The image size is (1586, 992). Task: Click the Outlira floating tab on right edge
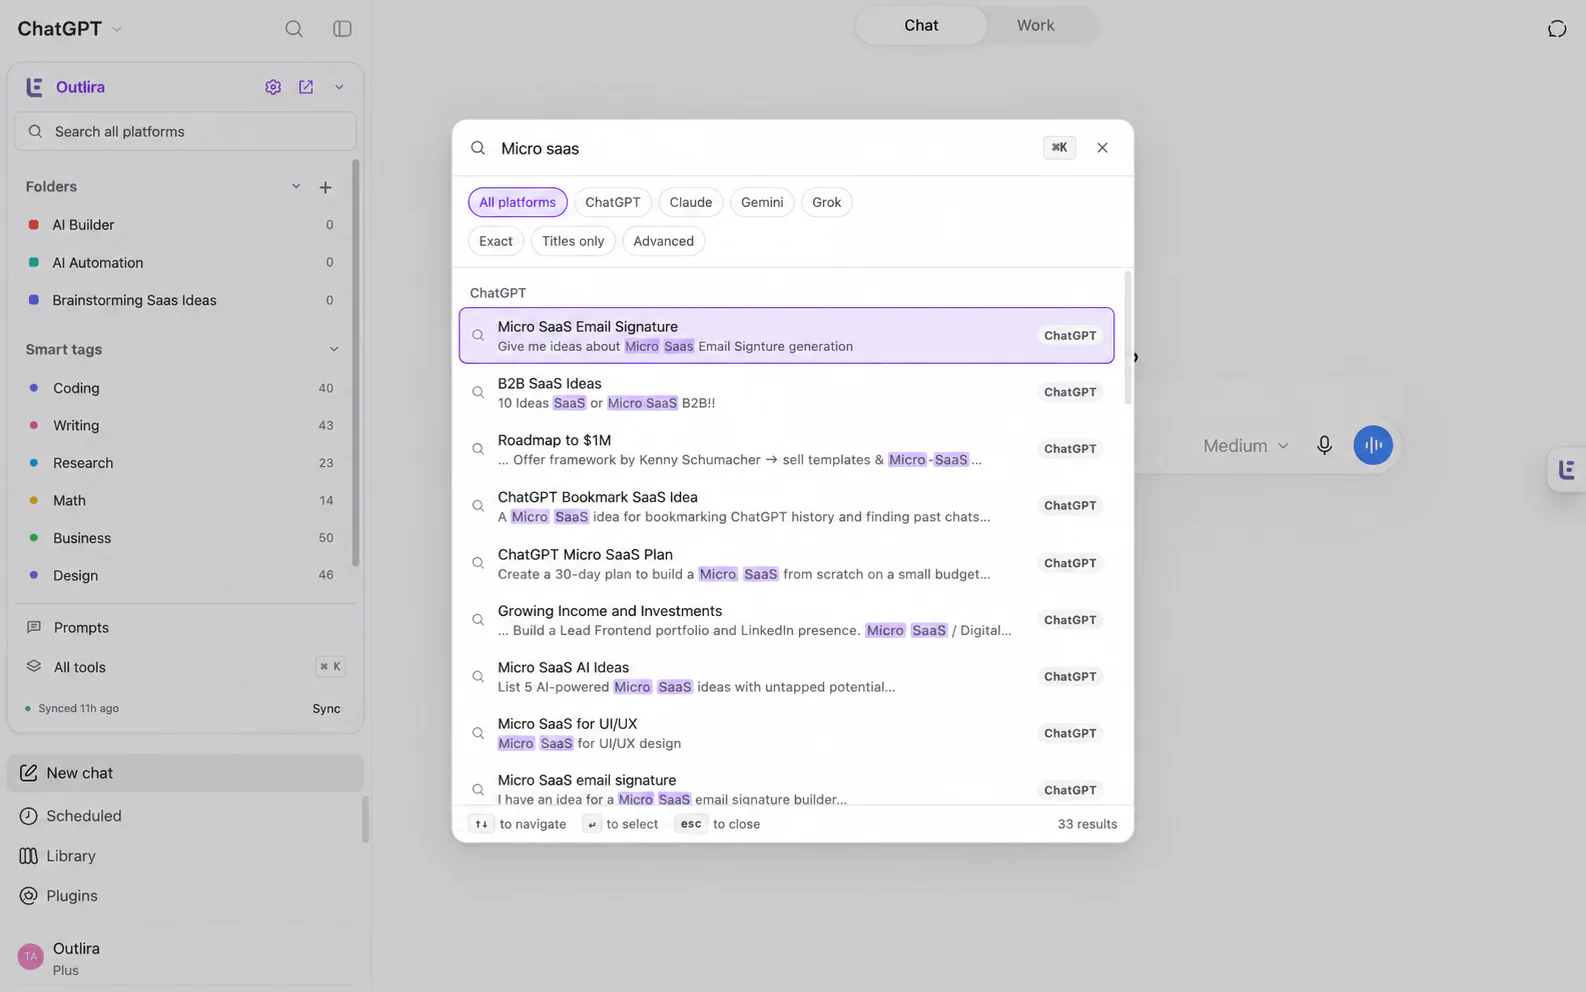coord(1566,469)
